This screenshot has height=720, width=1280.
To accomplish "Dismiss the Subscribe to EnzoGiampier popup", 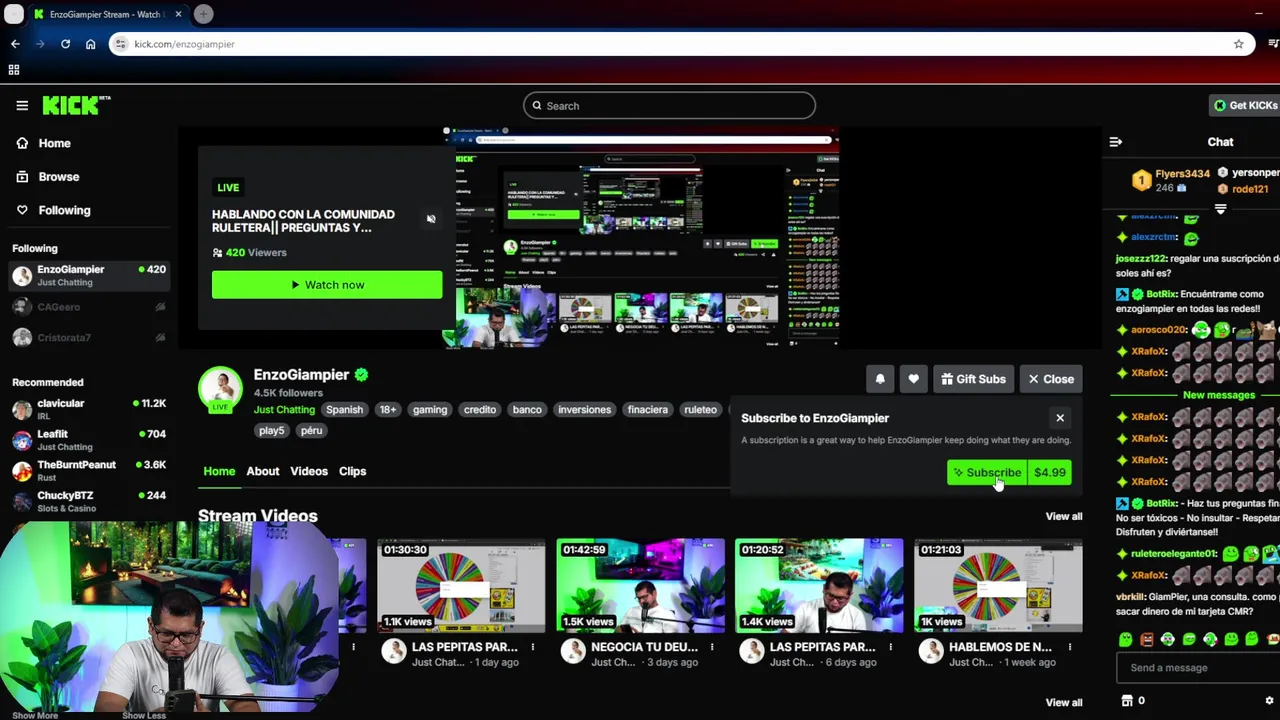I will [x=1060, y=418].
